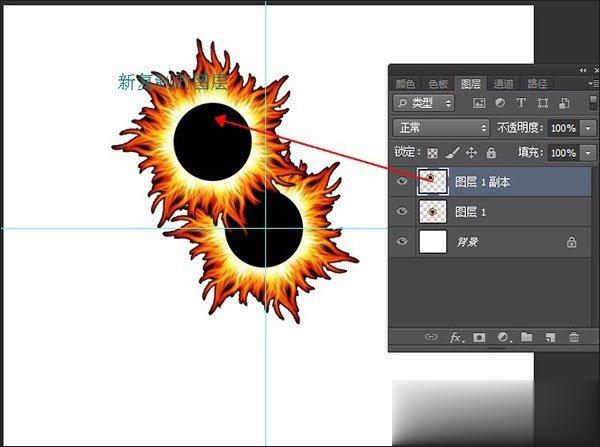Switch to the 通道 tab

tap(504, 83)
